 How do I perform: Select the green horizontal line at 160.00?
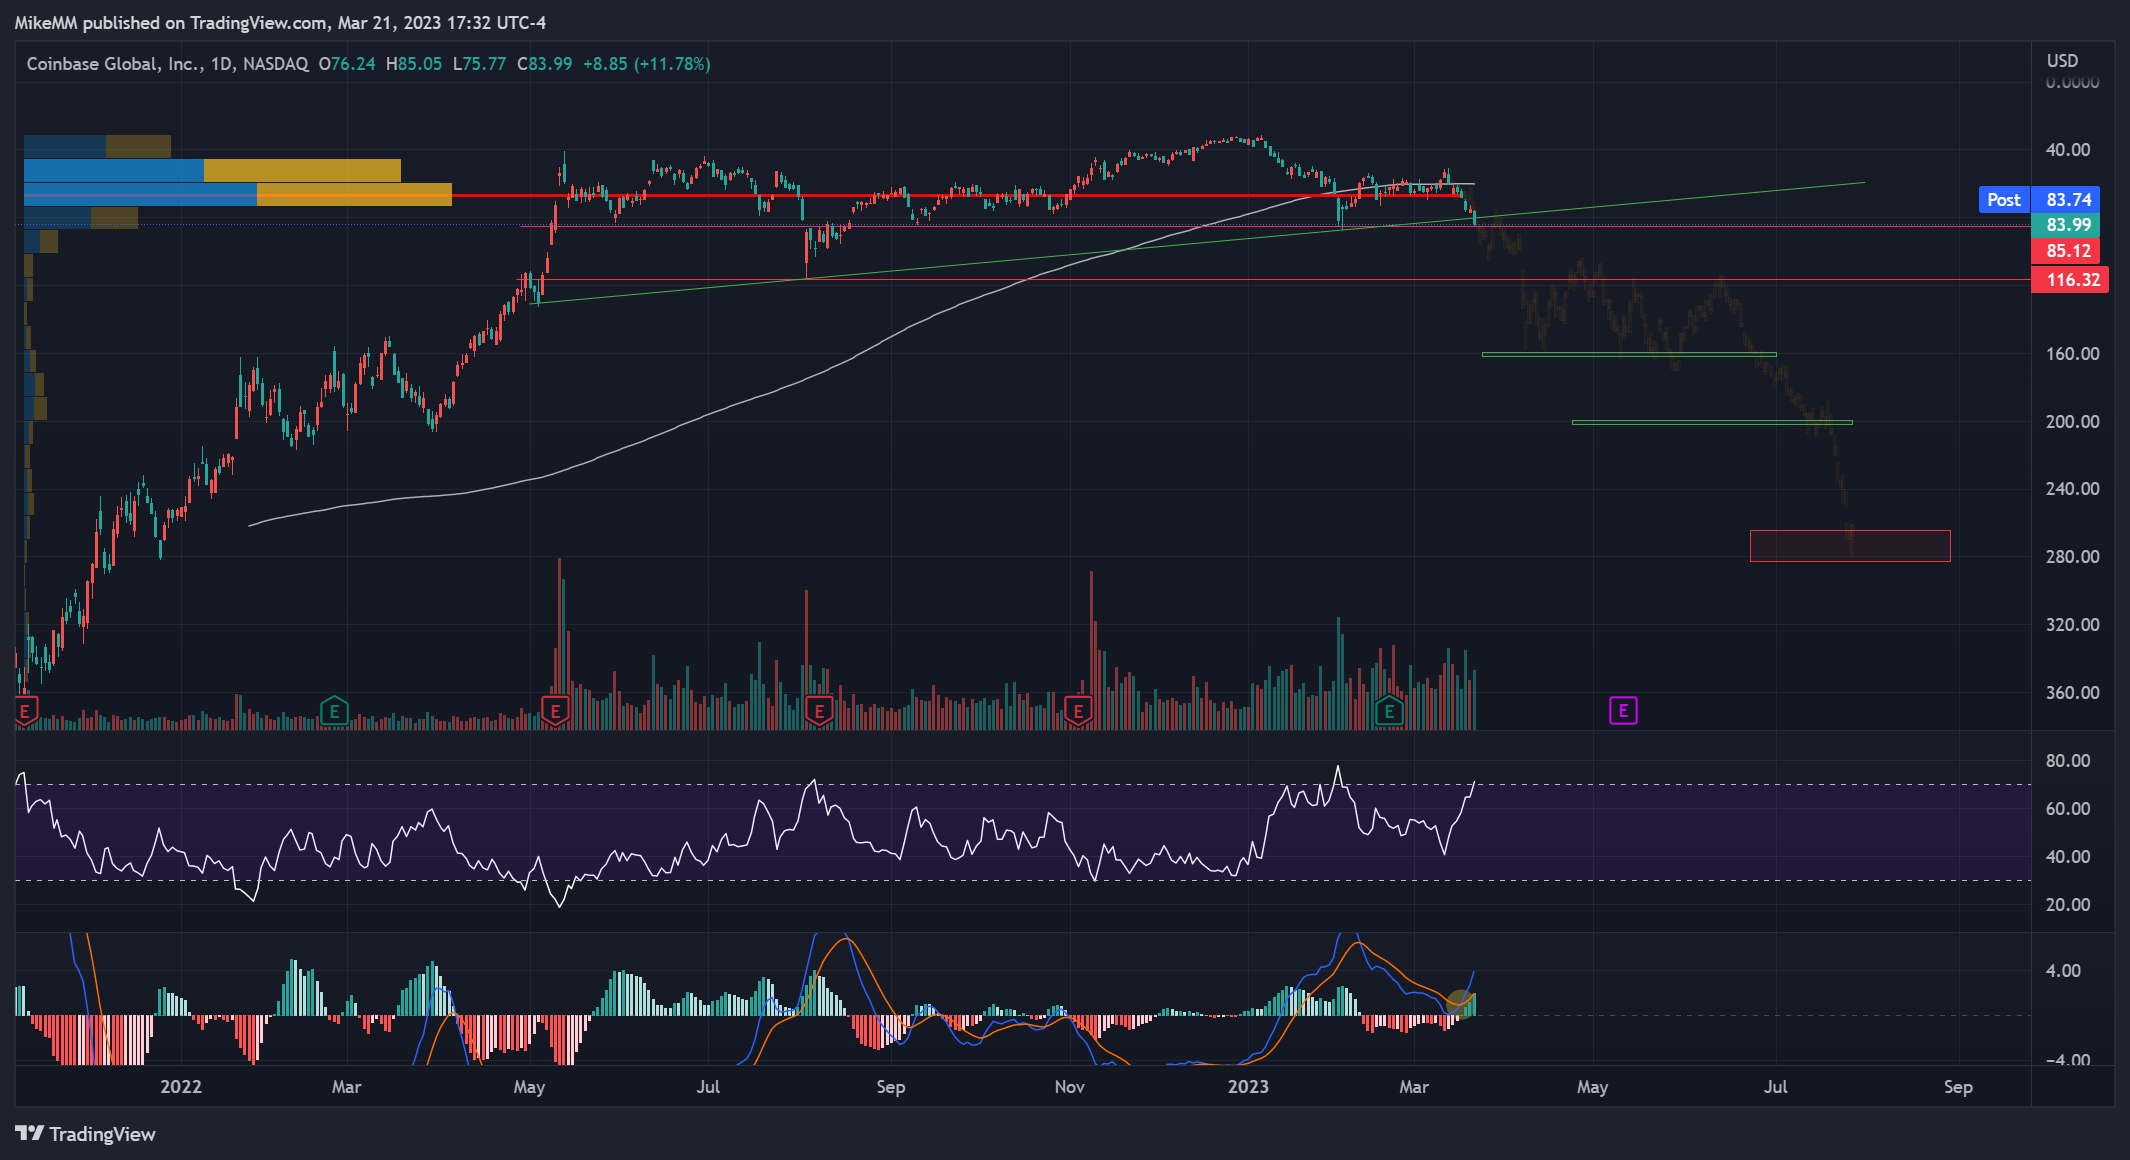1629,354
